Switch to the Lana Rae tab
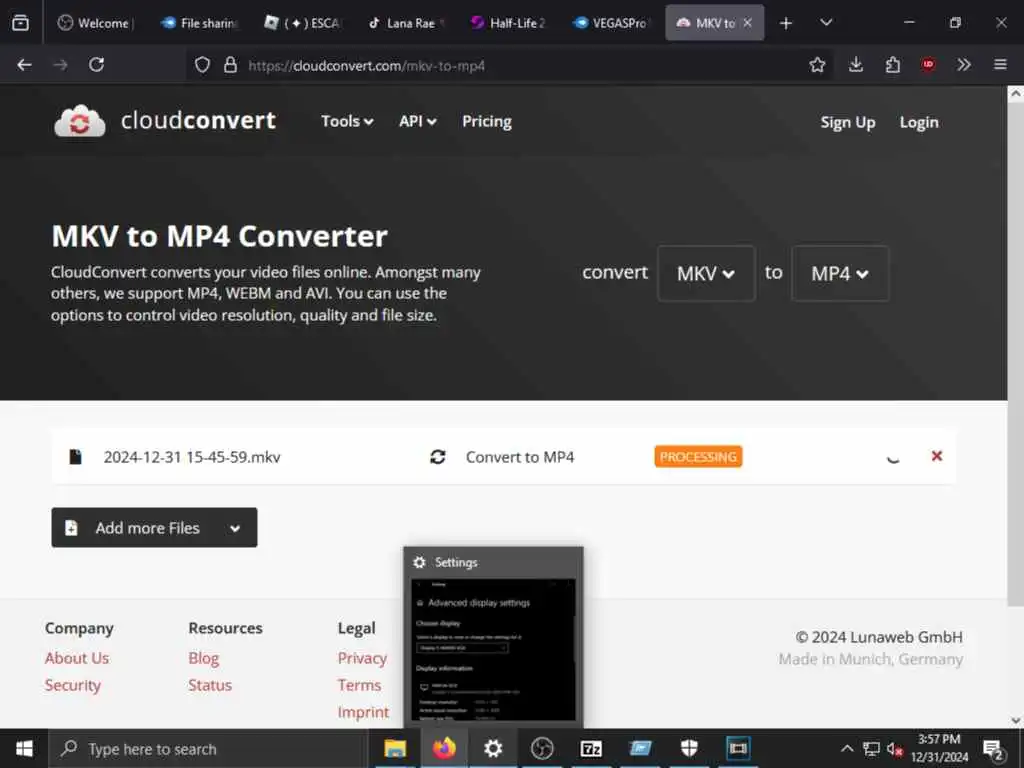Image resolution: width=1024 pixels, height=768 pixels. (408, 23)
